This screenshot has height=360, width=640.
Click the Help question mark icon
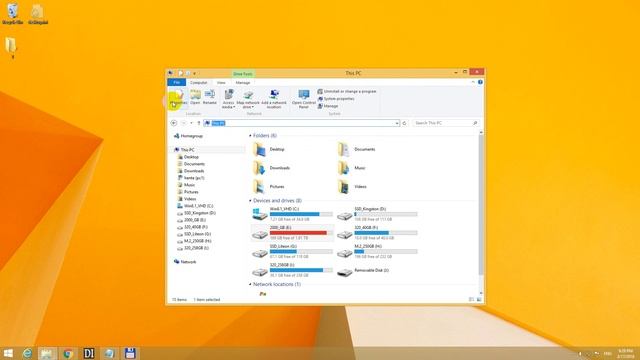pos(480,82)
